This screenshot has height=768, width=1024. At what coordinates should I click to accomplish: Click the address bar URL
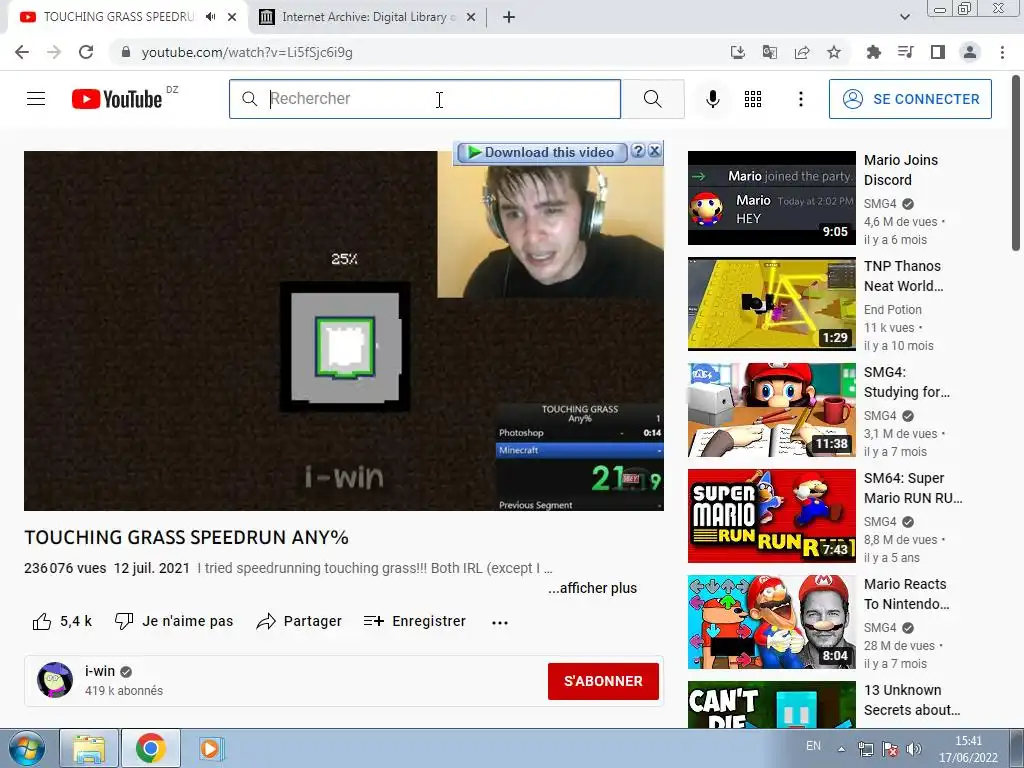247,52
